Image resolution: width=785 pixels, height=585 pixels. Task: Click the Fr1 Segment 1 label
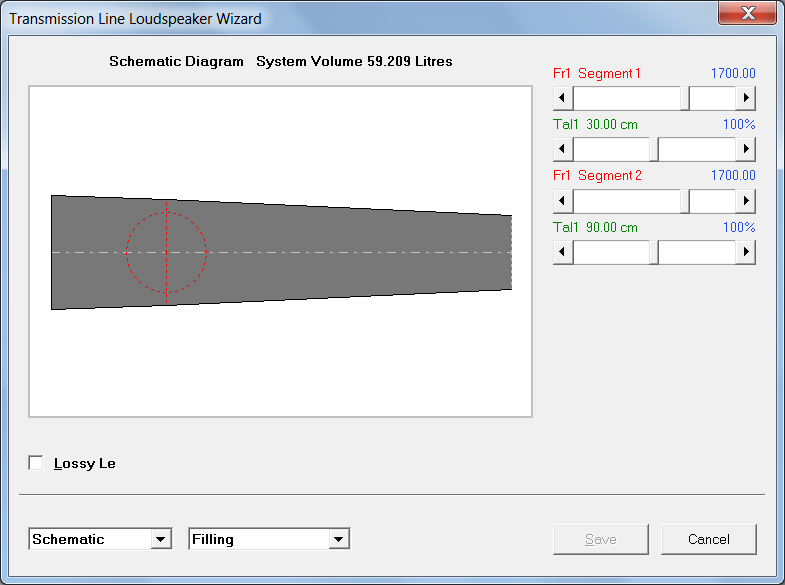[597, 74]
